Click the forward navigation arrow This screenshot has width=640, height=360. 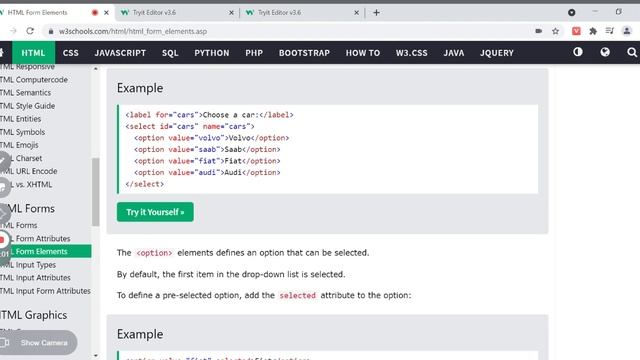pyautogui.click(x=13, y=31)
